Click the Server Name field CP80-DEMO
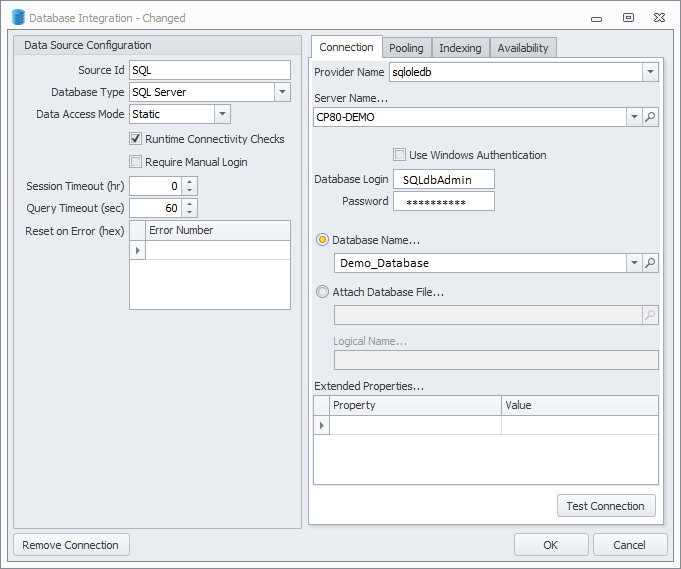The width and height of the screenshot is (681, 569). click(x=470, y=117)
